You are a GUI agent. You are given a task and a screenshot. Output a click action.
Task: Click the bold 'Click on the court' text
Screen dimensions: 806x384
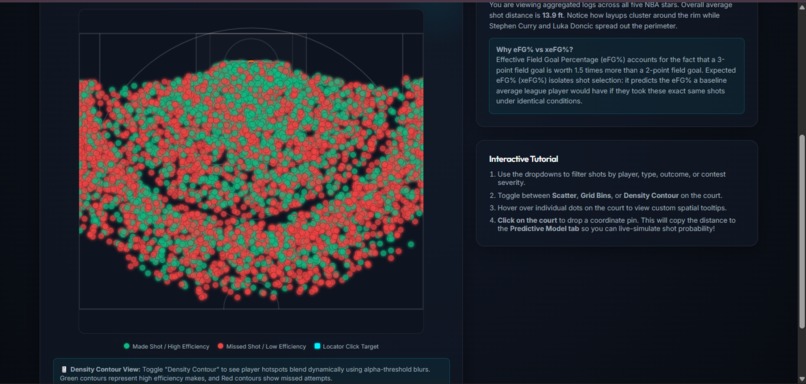click(x=527, y=220)
